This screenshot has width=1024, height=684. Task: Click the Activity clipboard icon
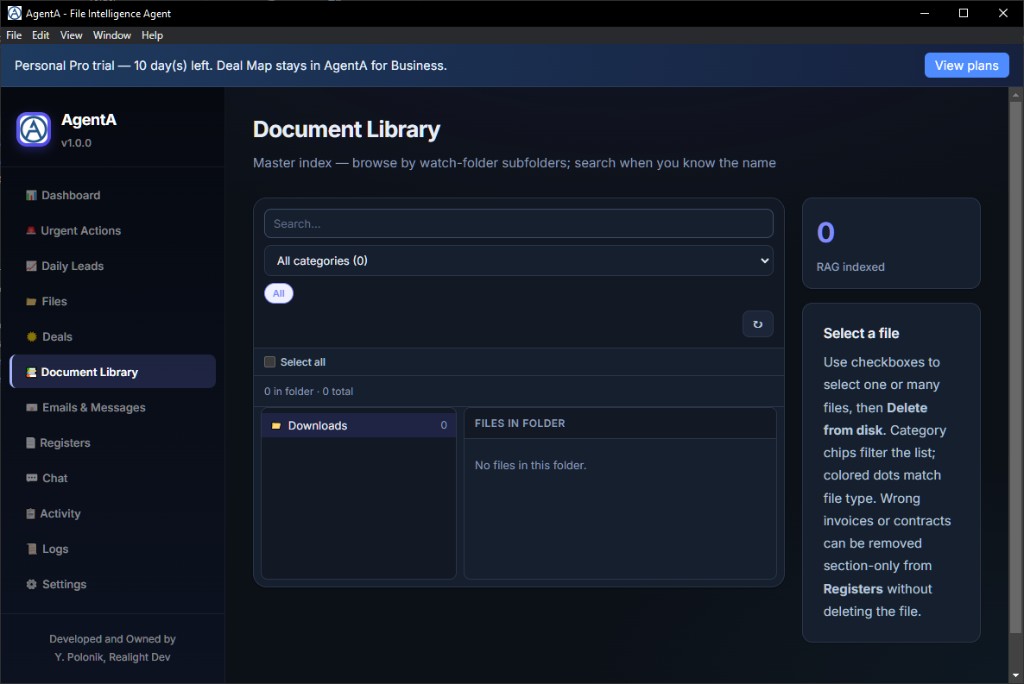(x=30, y=513)
